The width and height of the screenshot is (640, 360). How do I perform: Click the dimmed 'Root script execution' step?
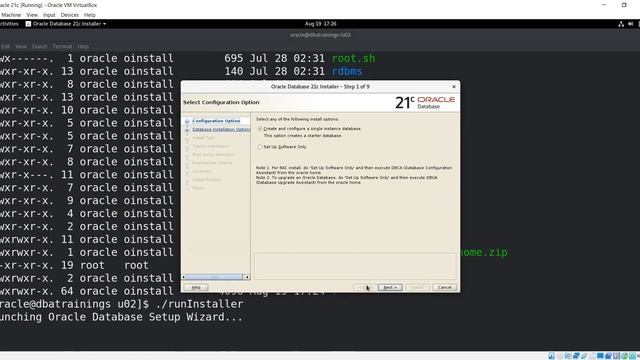[x=213, y=154]
